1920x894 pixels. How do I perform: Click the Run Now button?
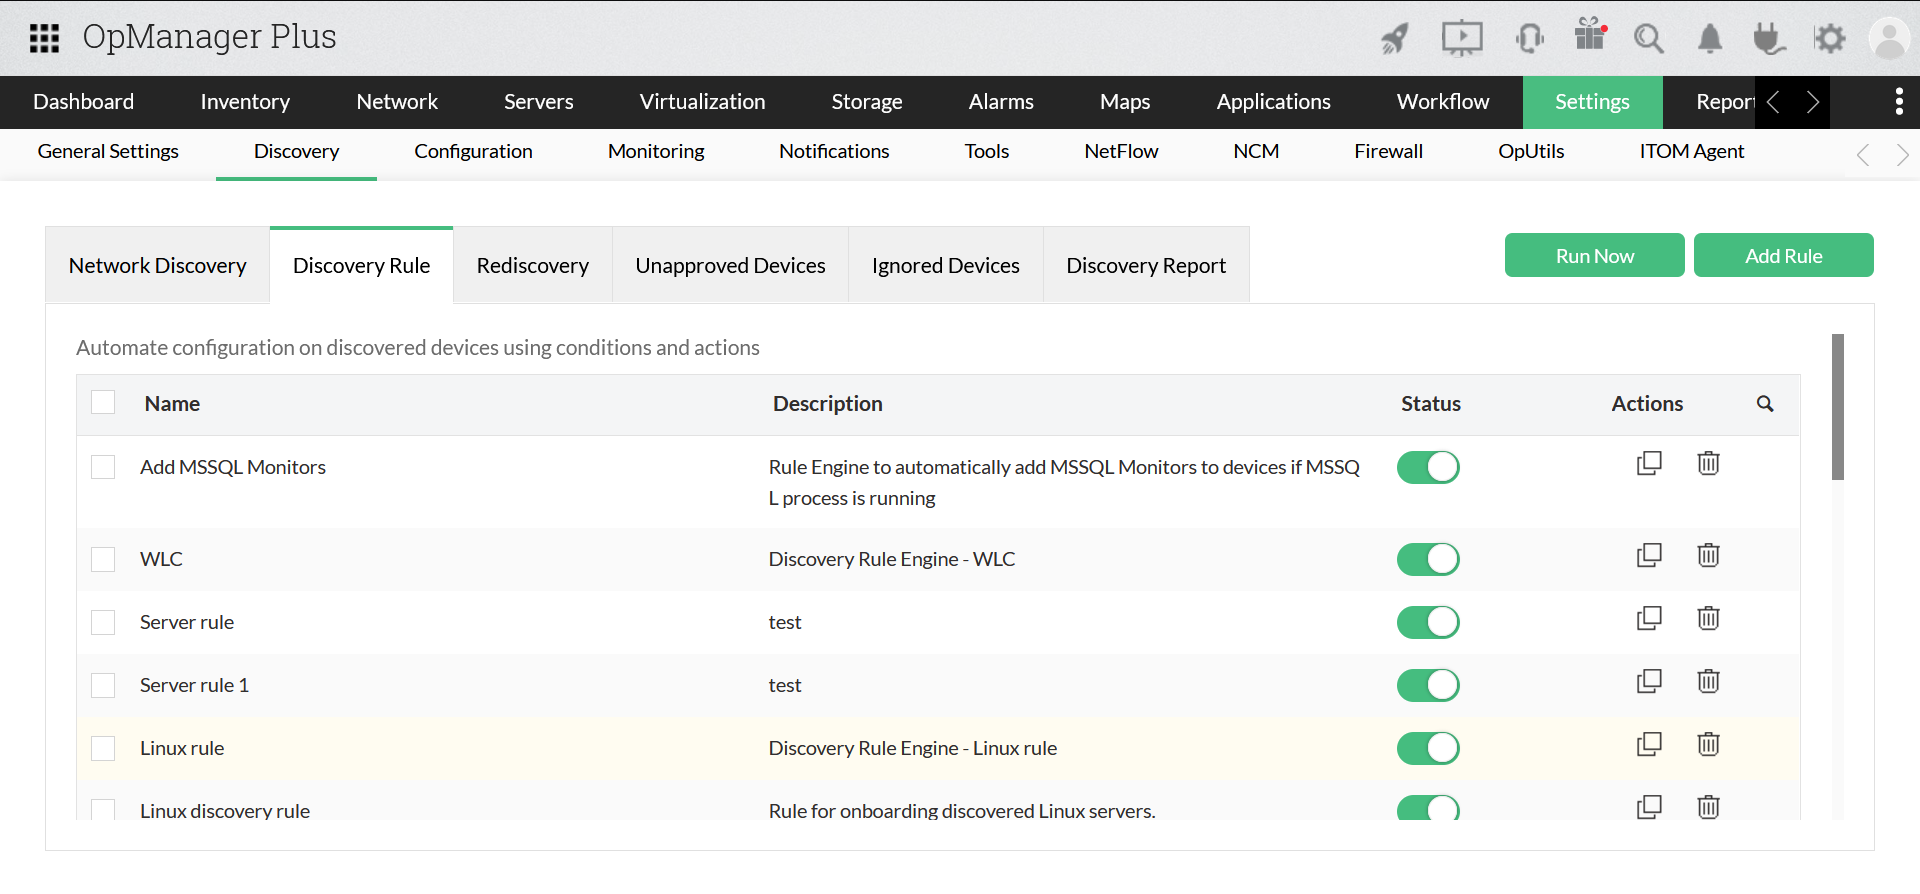(x=1594, y=256)
